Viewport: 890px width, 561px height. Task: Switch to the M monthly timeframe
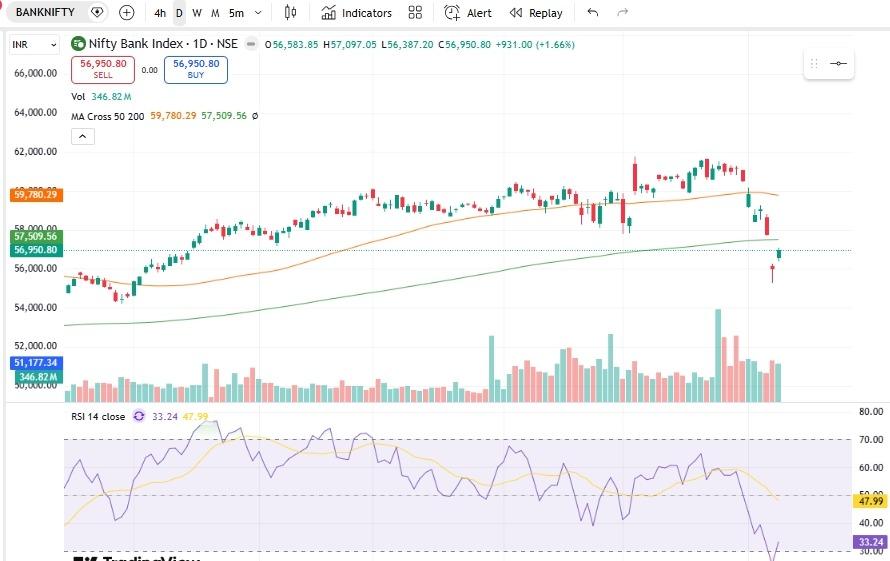(x=215, y=12)
